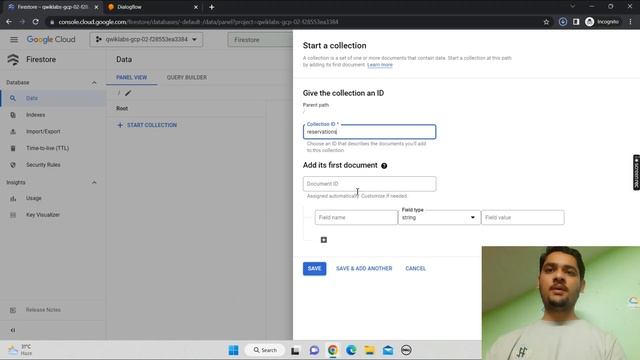Open the Mail app from taskbar
This screenshot has width=640, height=360.
pos(388,350)
